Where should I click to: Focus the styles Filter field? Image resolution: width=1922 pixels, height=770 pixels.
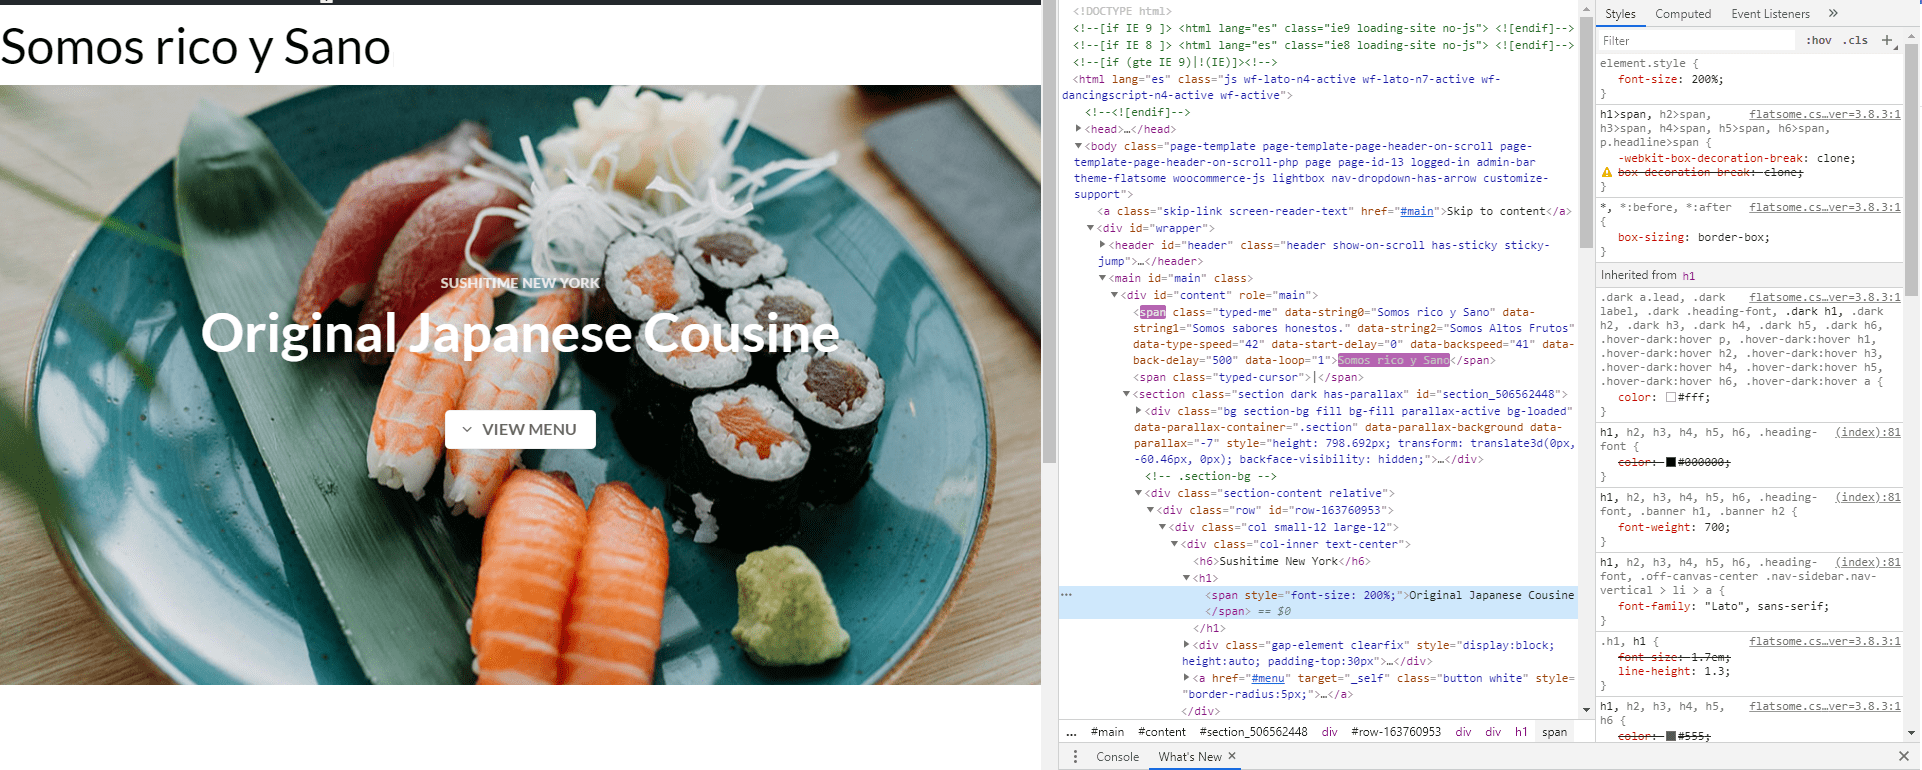click(1696, 40)
